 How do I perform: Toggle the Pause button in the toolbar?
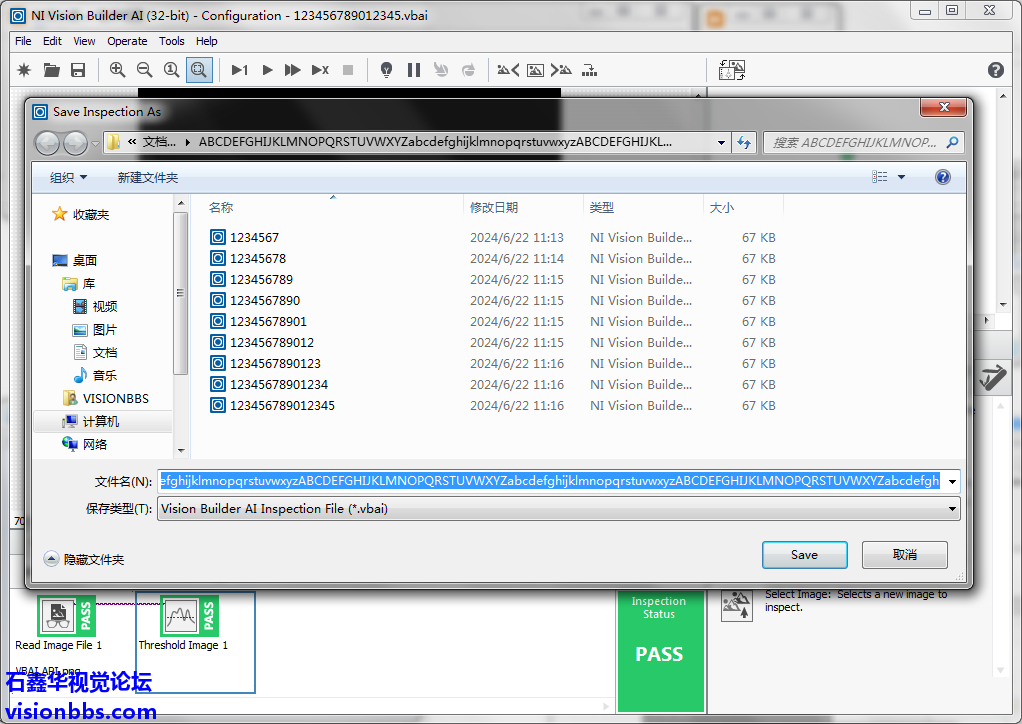click(414, 70)
